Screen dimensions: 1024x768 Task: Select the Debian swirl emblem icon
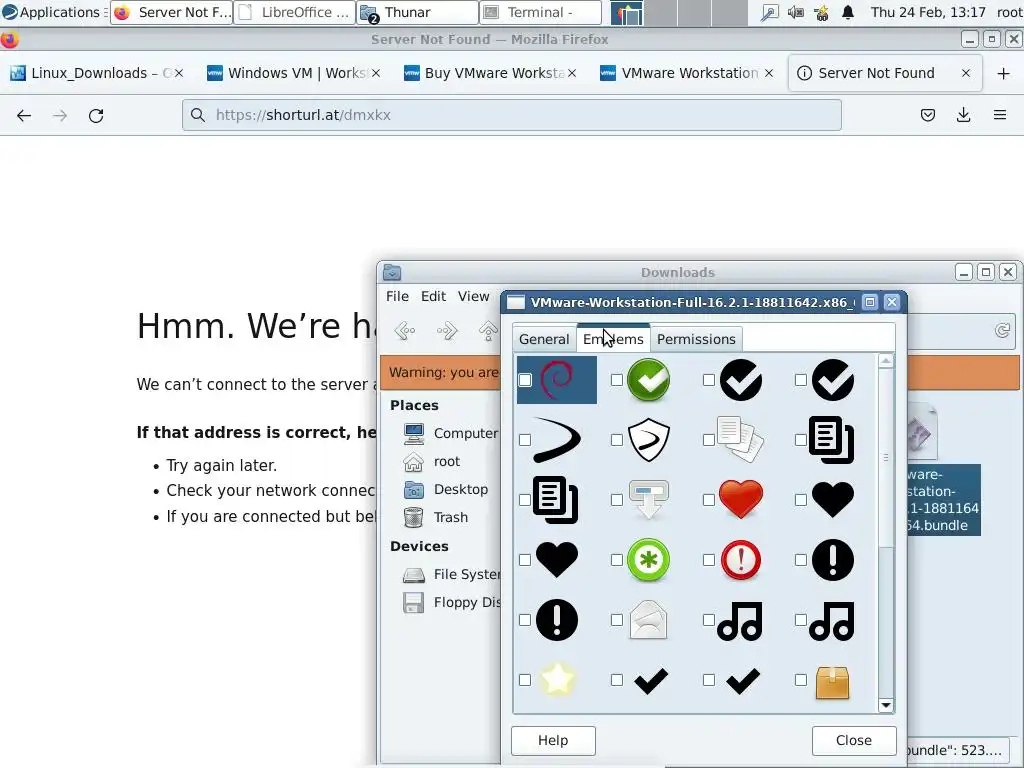(557, 379)
